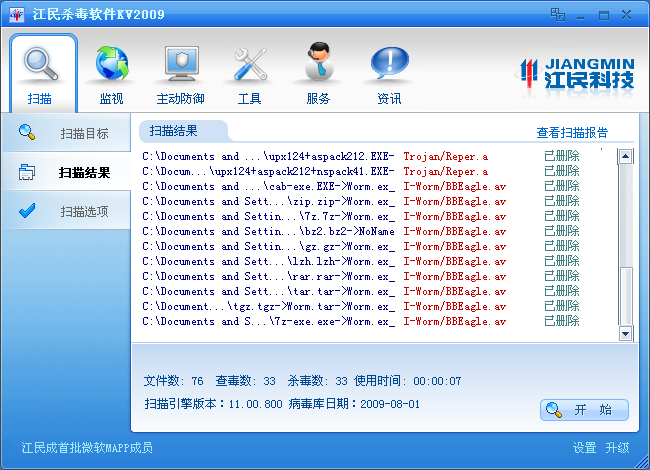The height and width of the screenshot is (470, 650).
Task: Select the gz.gz result row
Action: pyautogui.click(x=361, y=246)
